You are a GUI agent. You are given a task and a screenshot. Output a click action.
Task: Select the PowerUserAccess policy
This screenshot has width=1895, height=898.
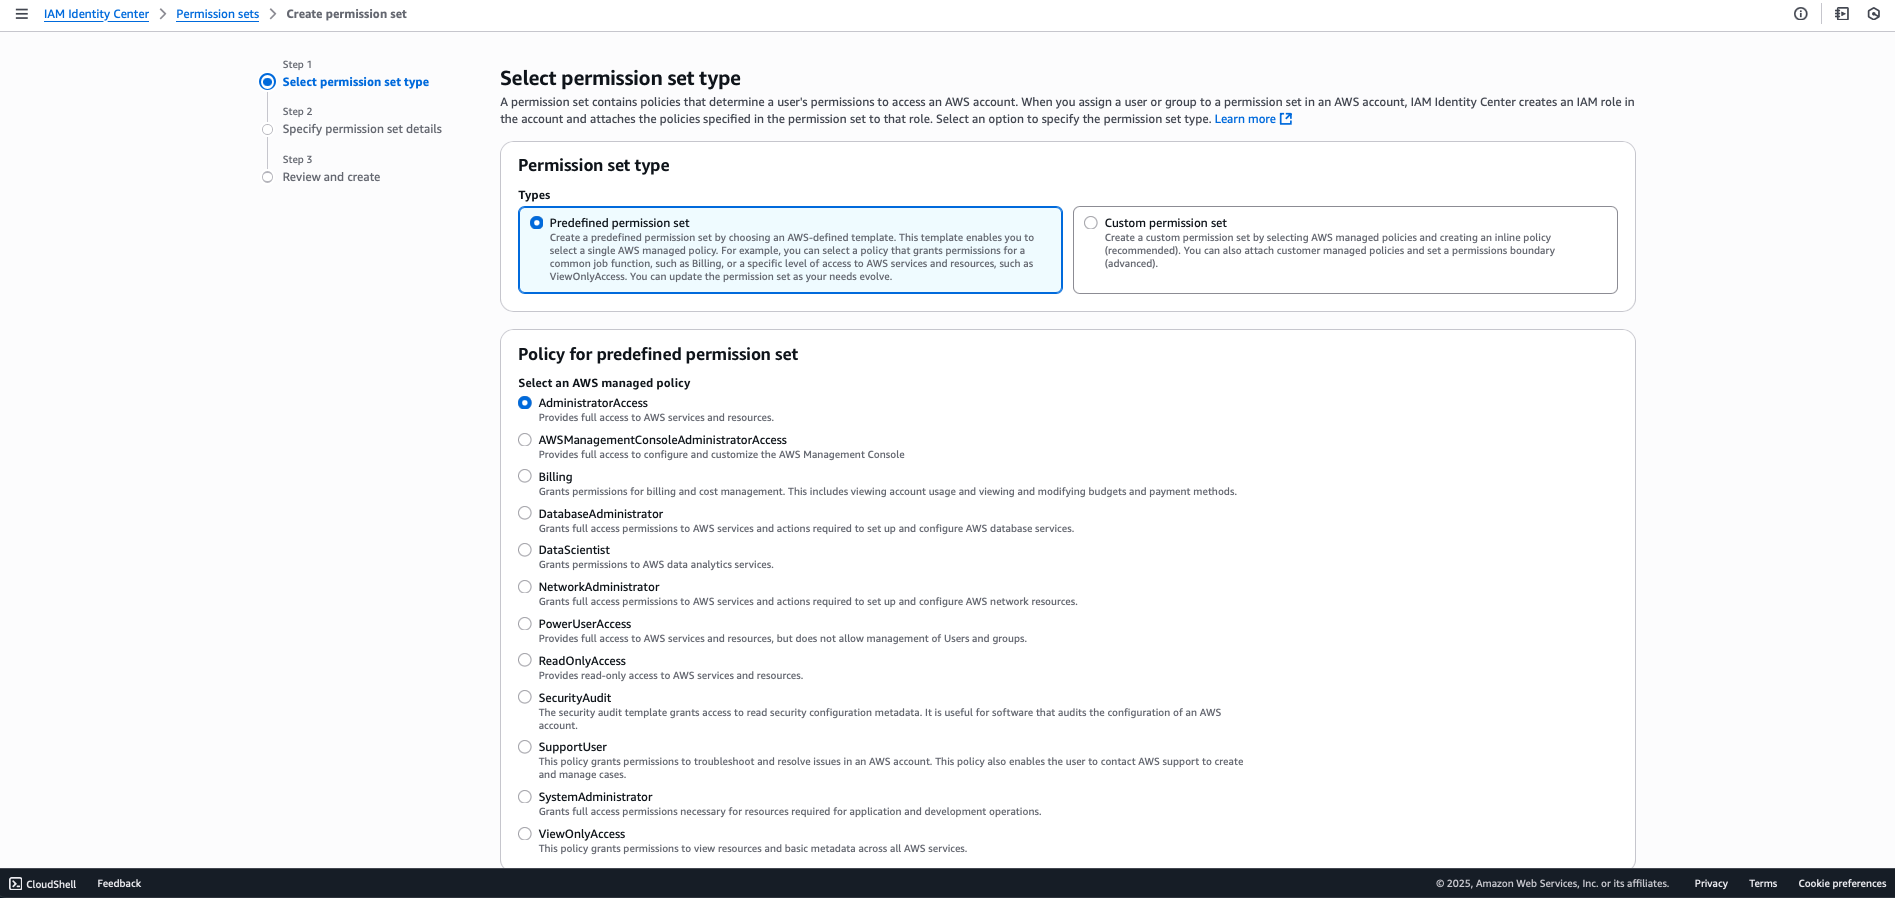pyautogui.click(x=525, y=623)
